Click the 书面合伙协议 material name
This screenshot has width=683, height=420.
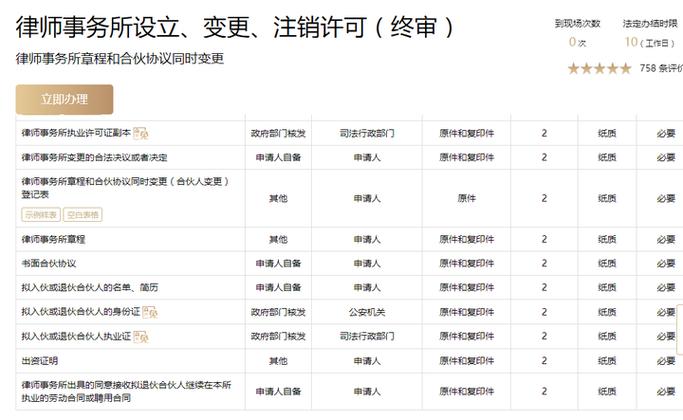(48, 263)
